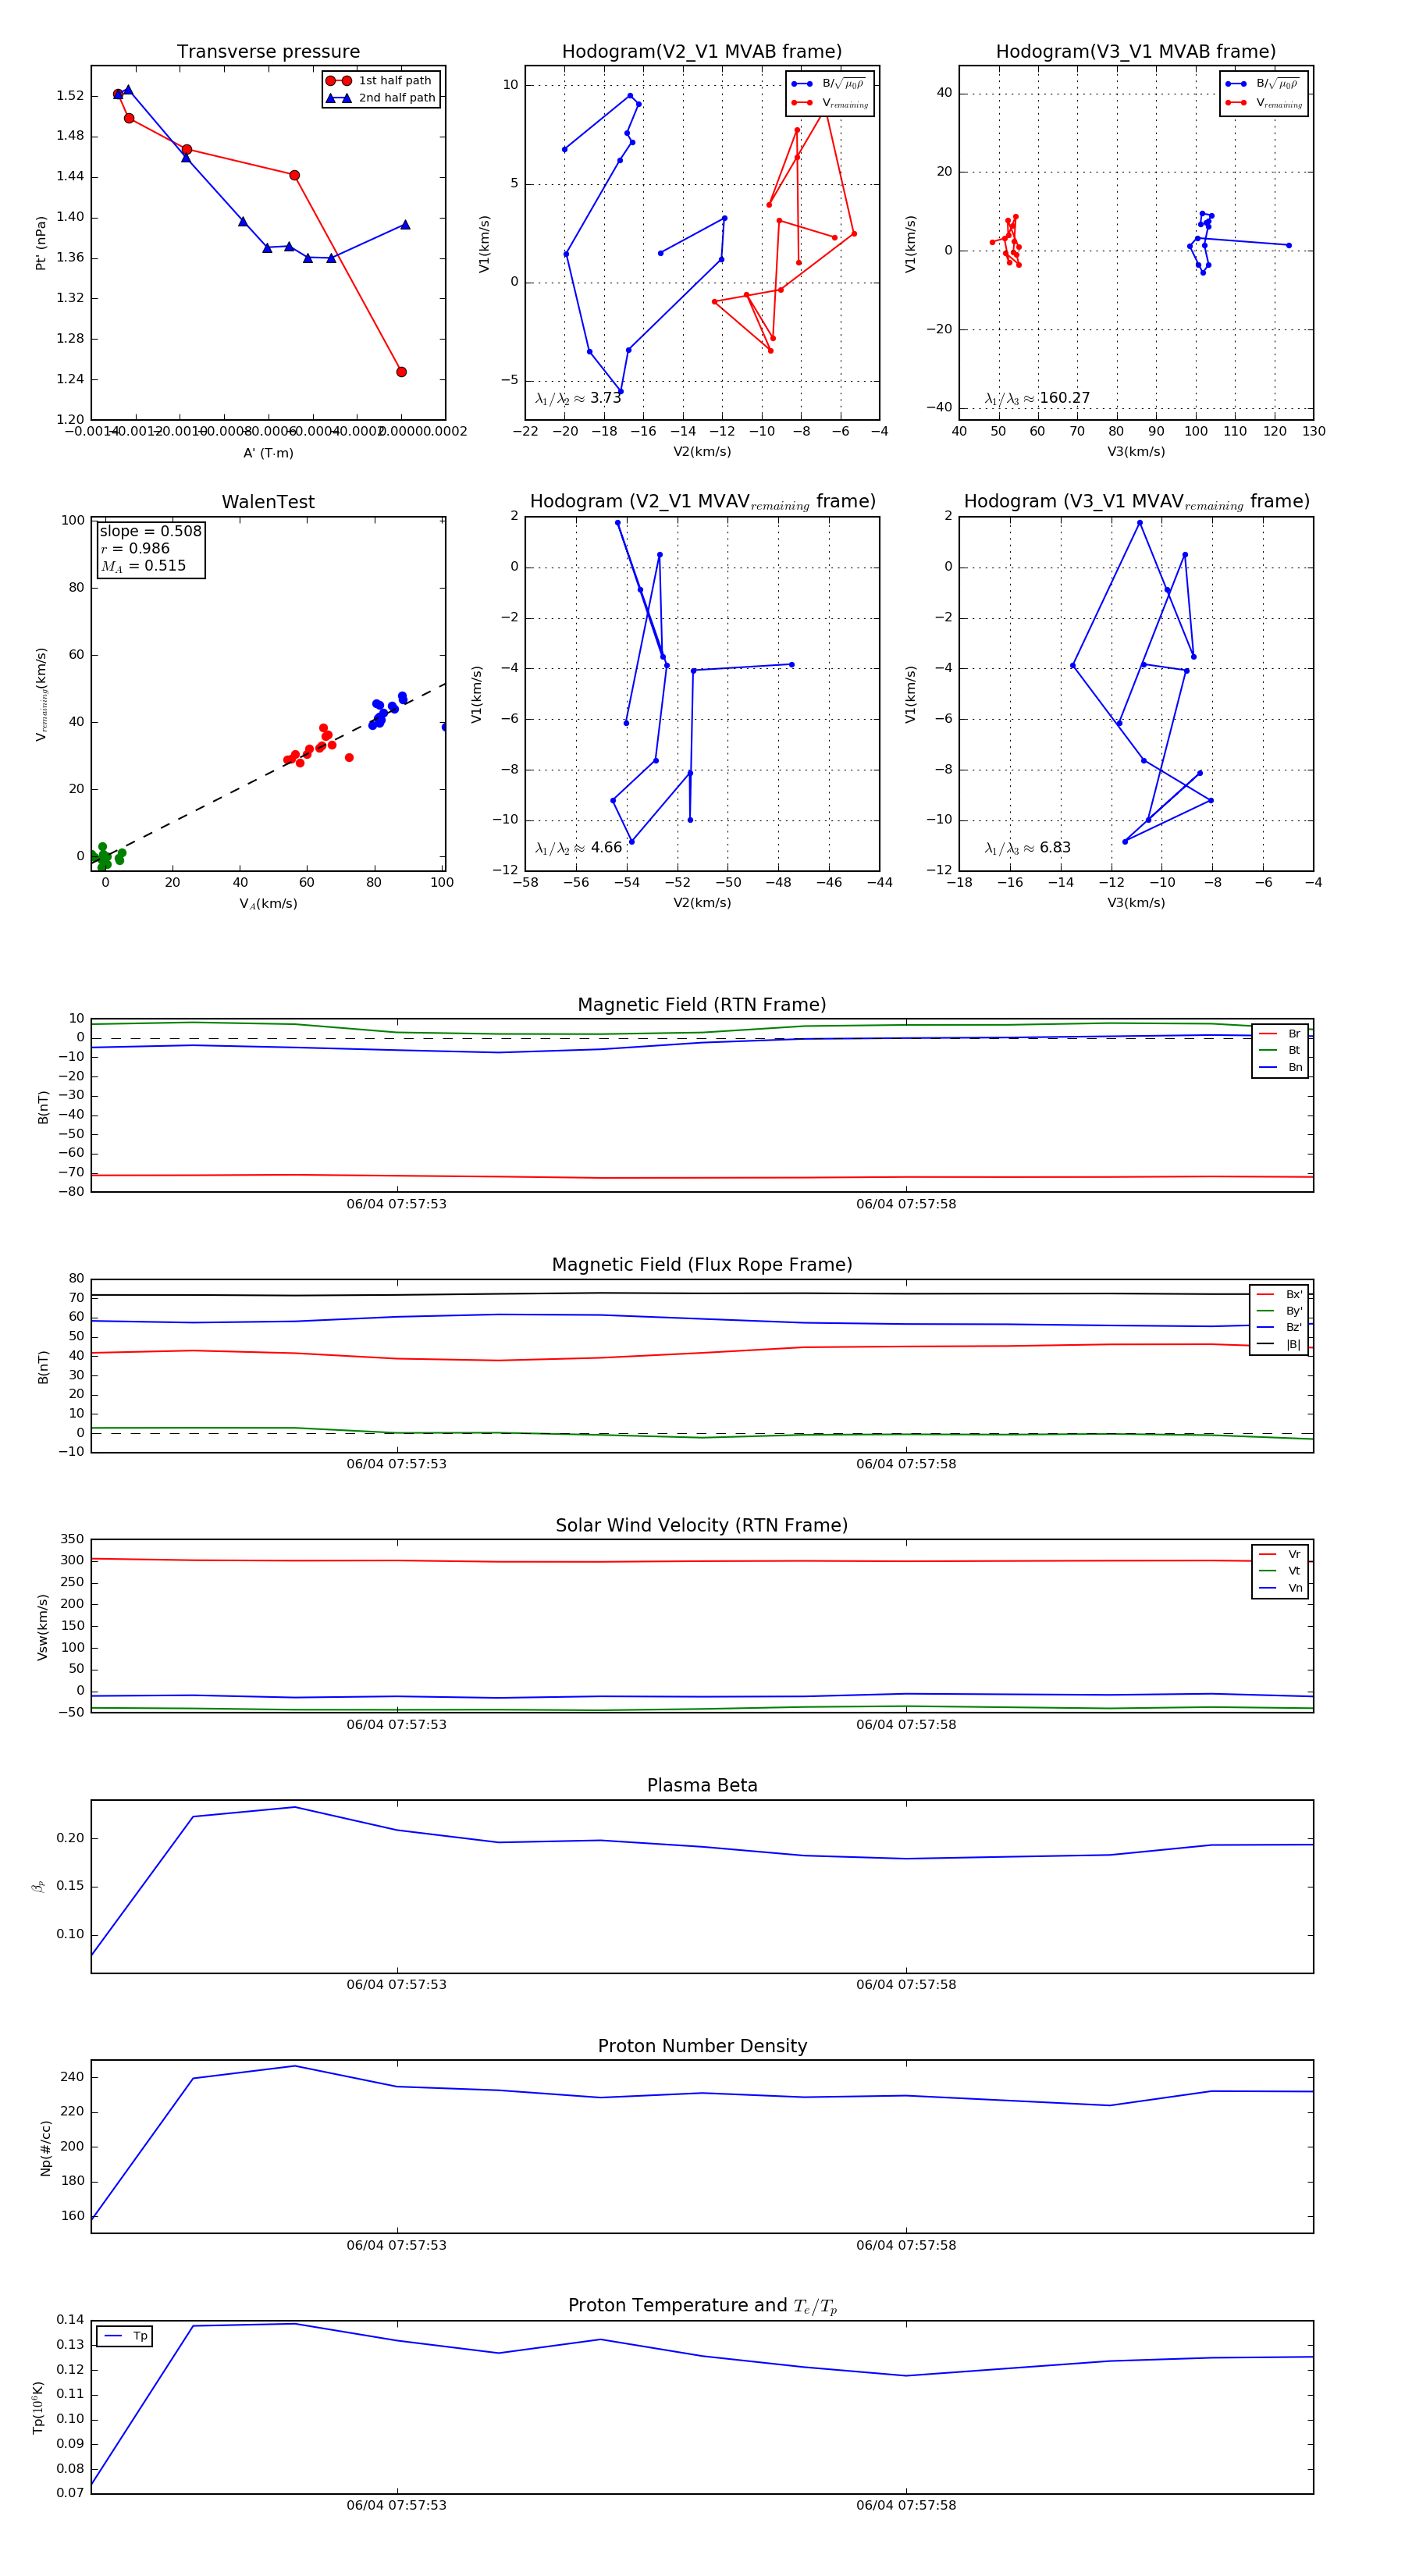
Task: Select the '1st half path' legend entry
Action: 380,80
